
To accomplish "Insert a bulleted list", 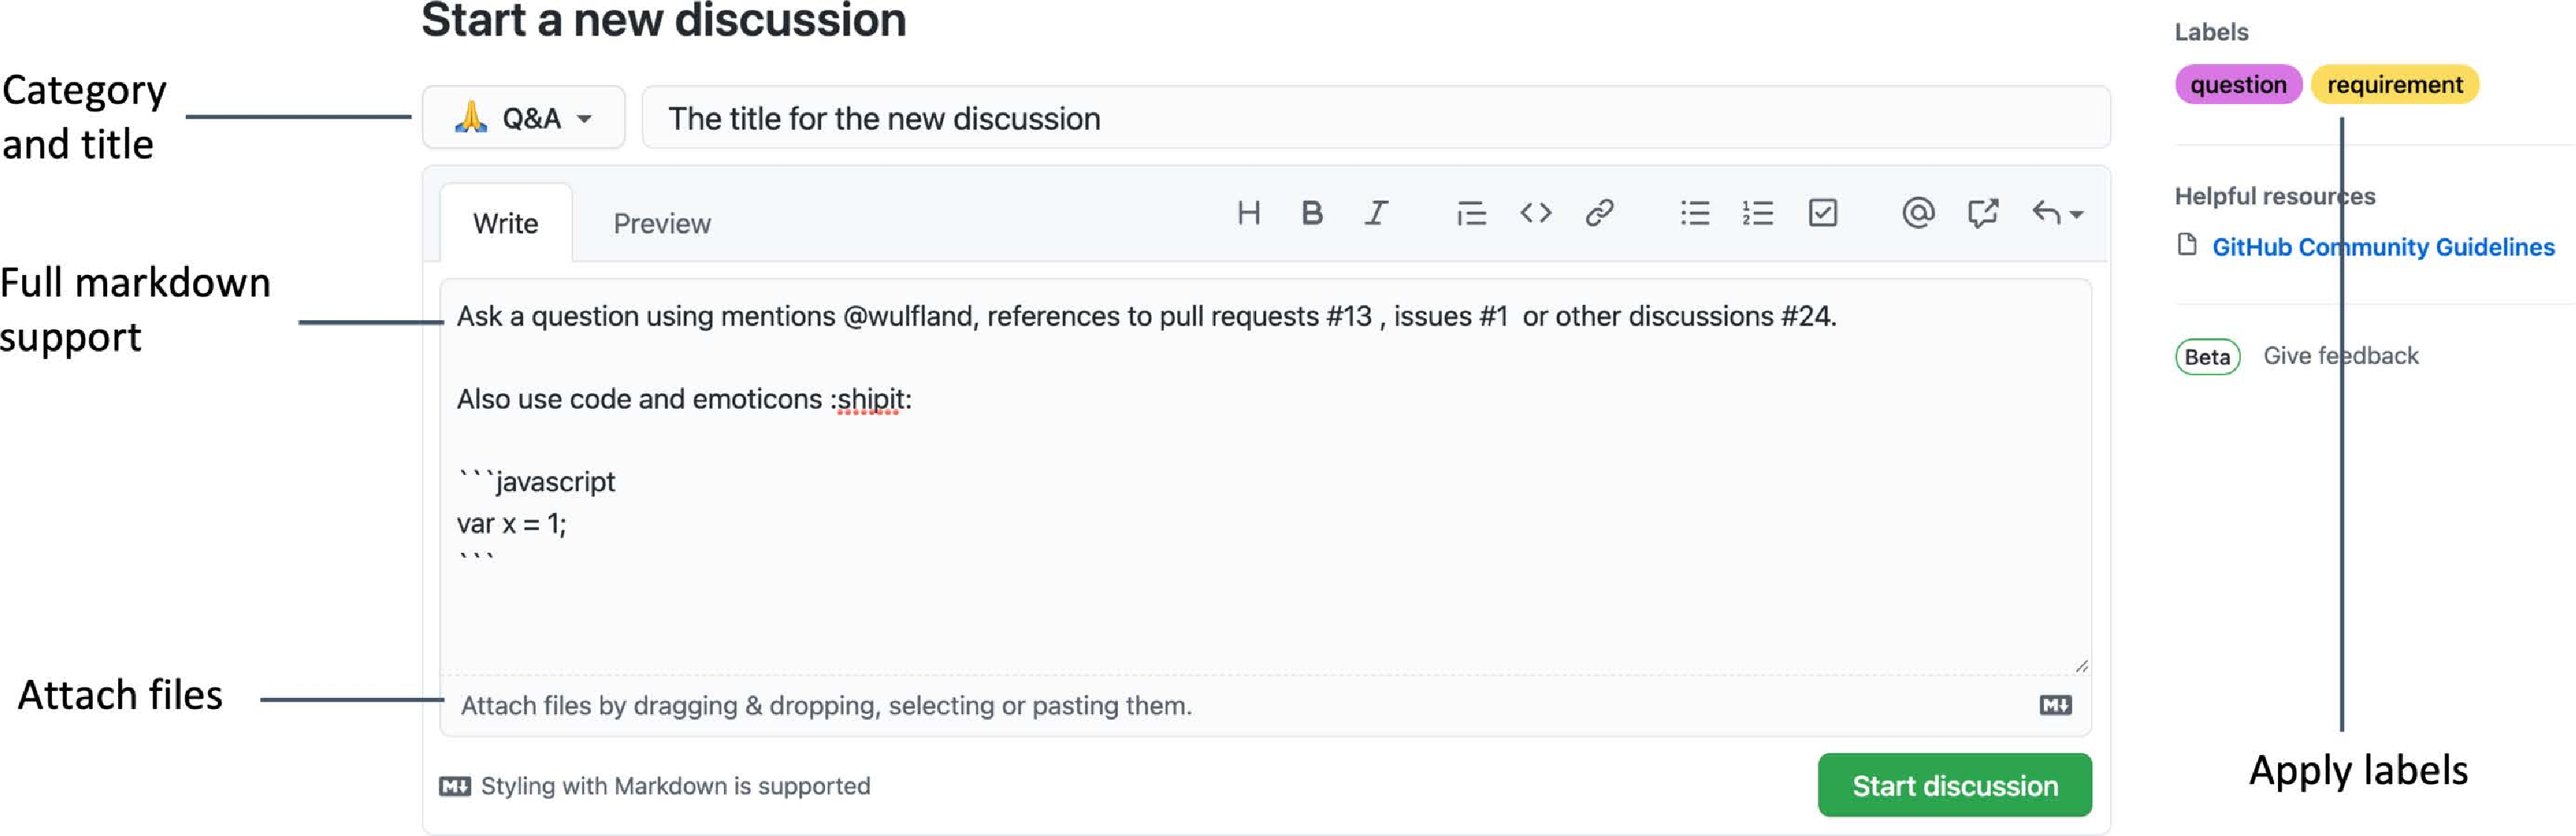I will [1694, 213].
